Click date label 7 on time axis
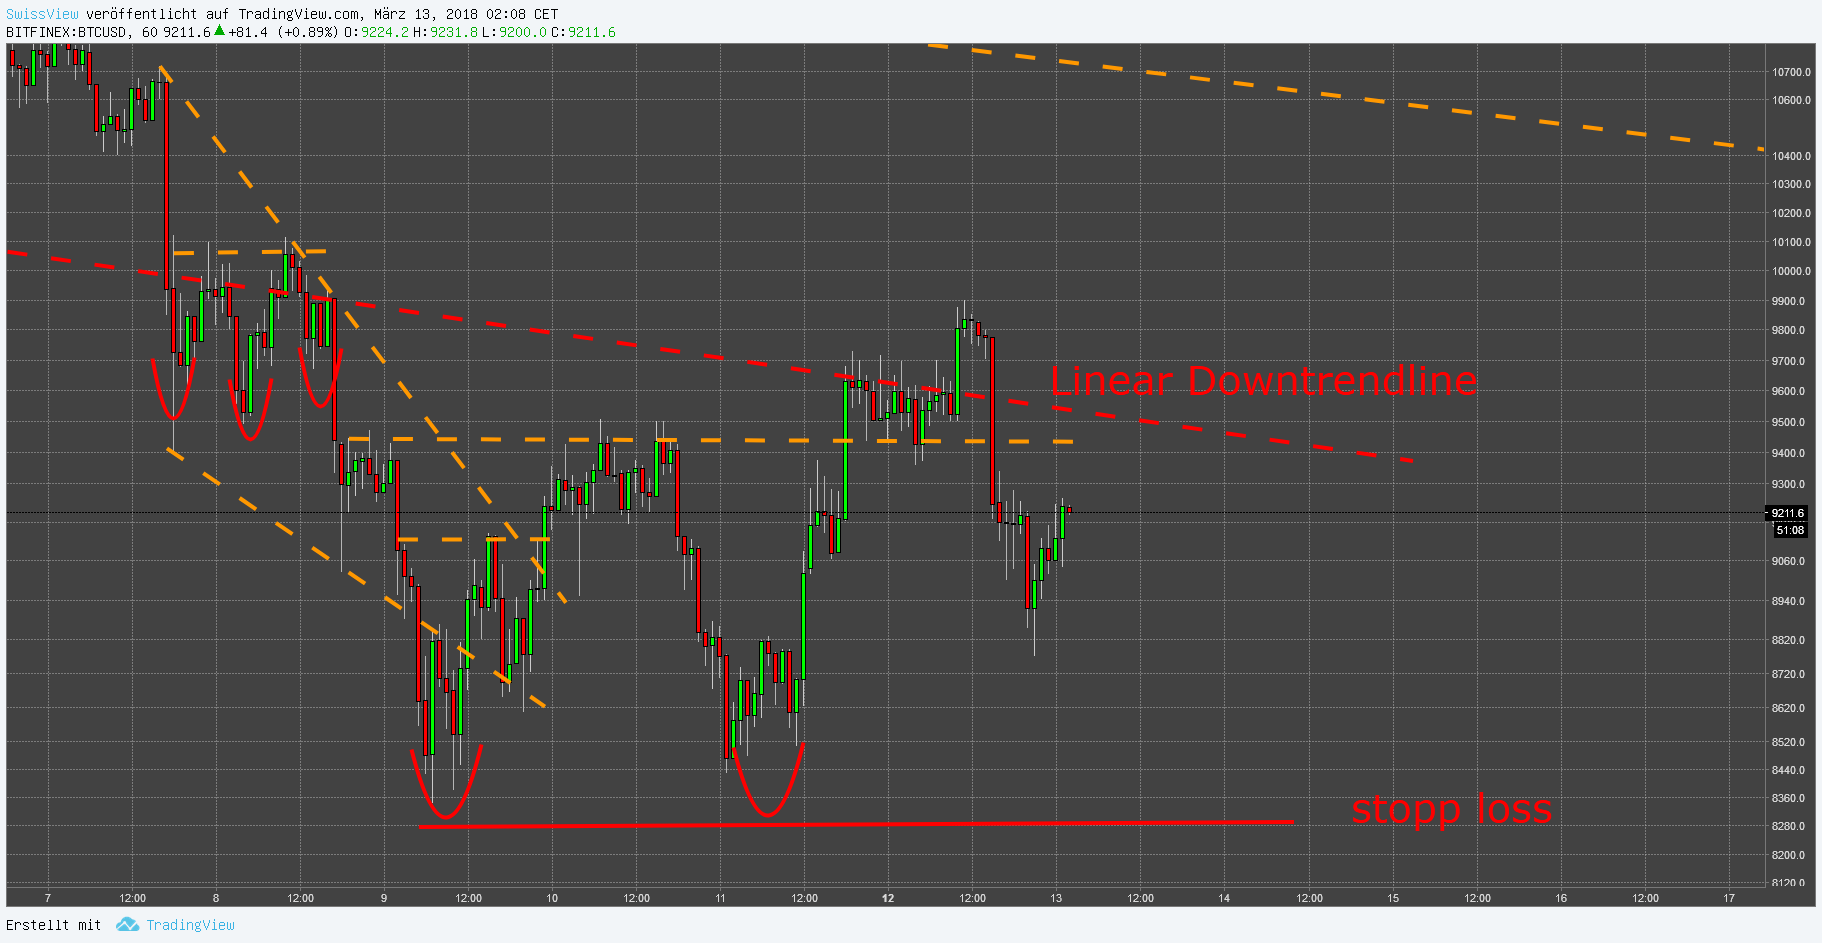 click(48, 898)
